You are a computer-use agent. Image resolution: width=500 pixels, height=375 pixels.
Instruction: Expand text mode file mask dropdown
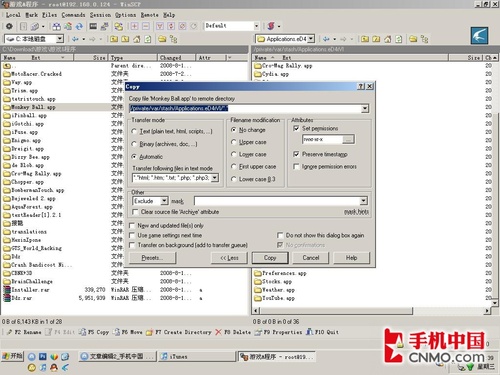pos(215,178)
